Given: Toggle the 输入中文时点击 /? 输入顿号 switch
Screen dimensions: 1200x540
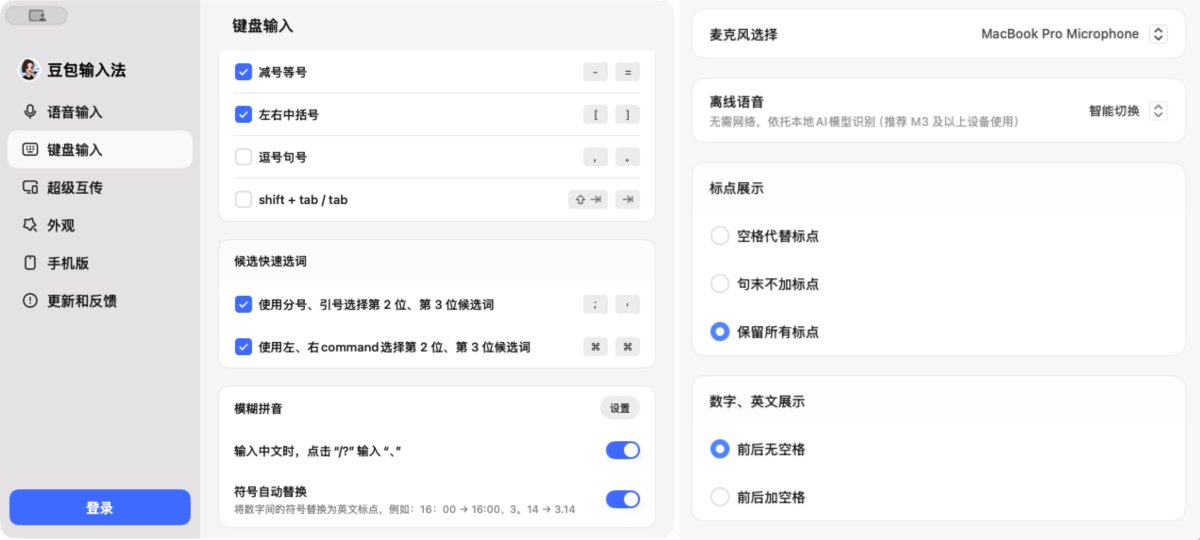Looking at the screenshot, I should 622,451.
